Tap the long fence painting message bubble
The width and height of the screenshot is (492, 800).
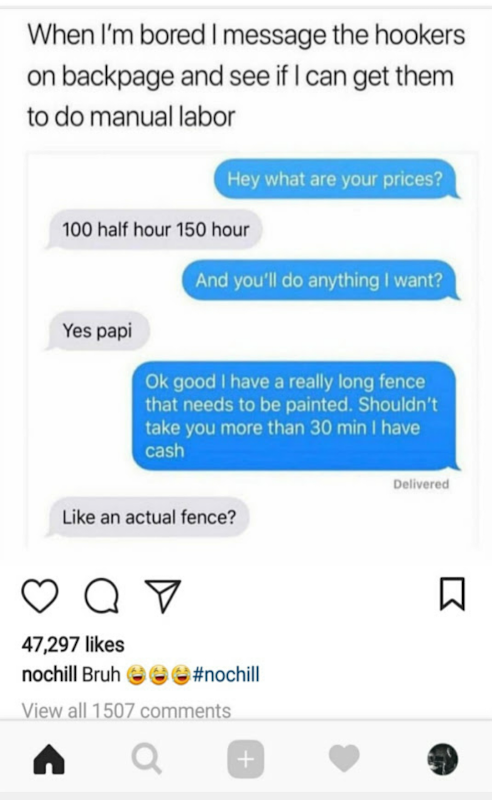point(294,416)
